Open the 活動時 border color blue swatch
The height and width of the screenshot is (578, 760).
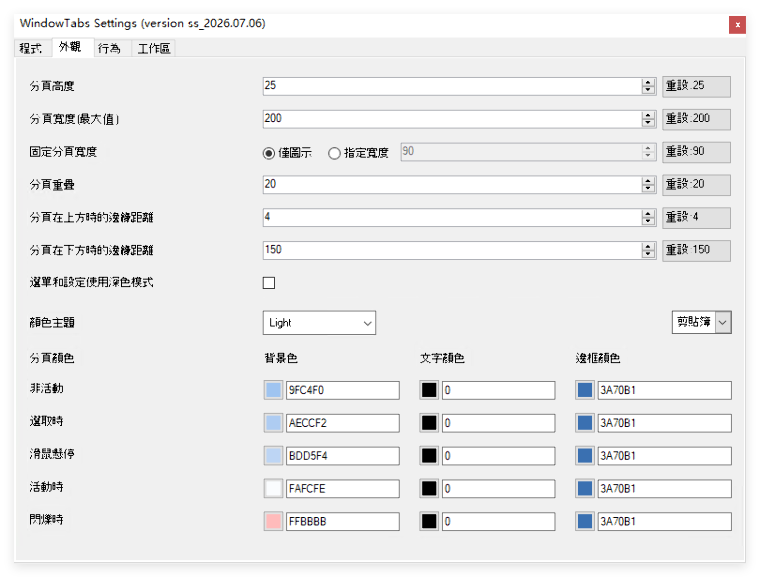click(585, 489)
